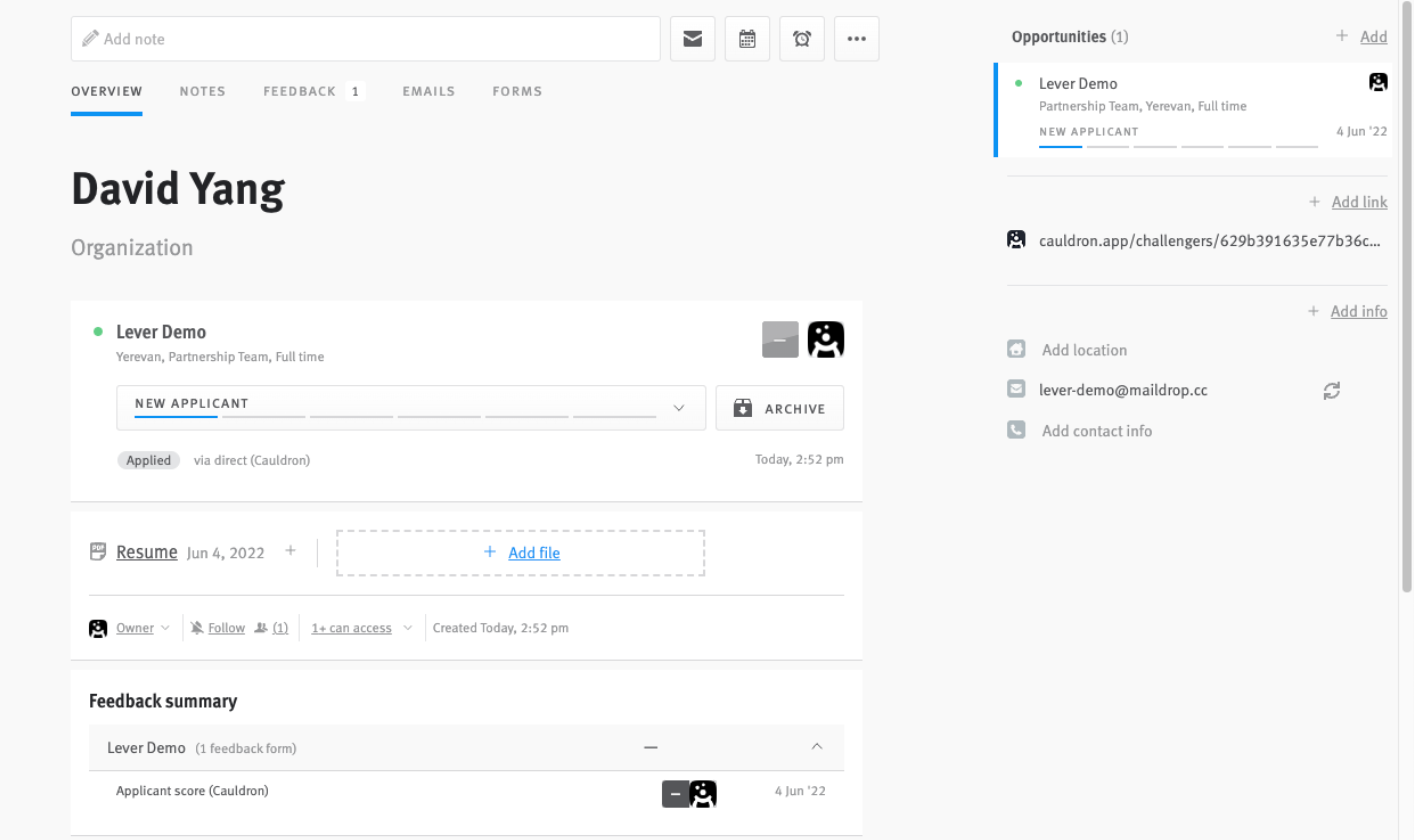Click the Cauldron avatar on the Lever Demo opportunity
This screenshot has height=840, width=1414.
pos(1378,82)
